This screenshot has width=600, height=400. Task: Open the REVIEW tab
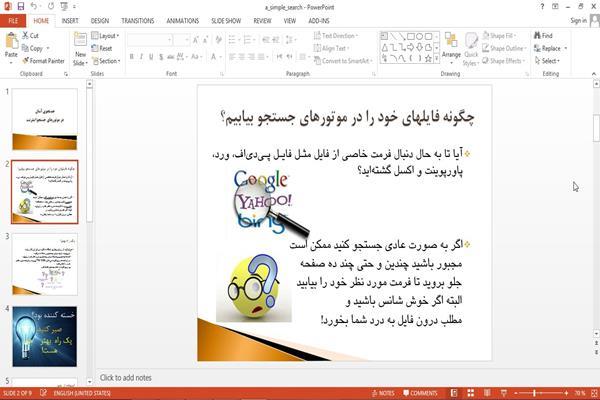(262, 21)
